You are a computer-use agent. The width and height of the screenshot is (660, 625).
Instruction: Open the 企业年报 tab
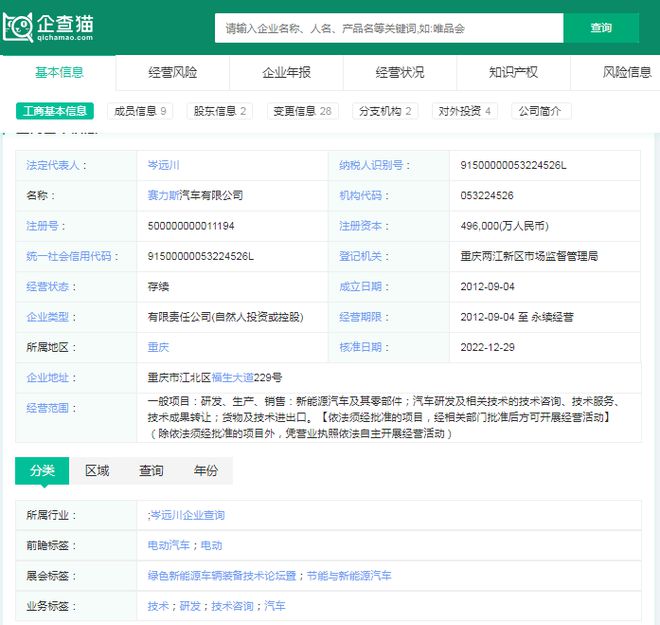pyautogui.click(x=286, y=72)
